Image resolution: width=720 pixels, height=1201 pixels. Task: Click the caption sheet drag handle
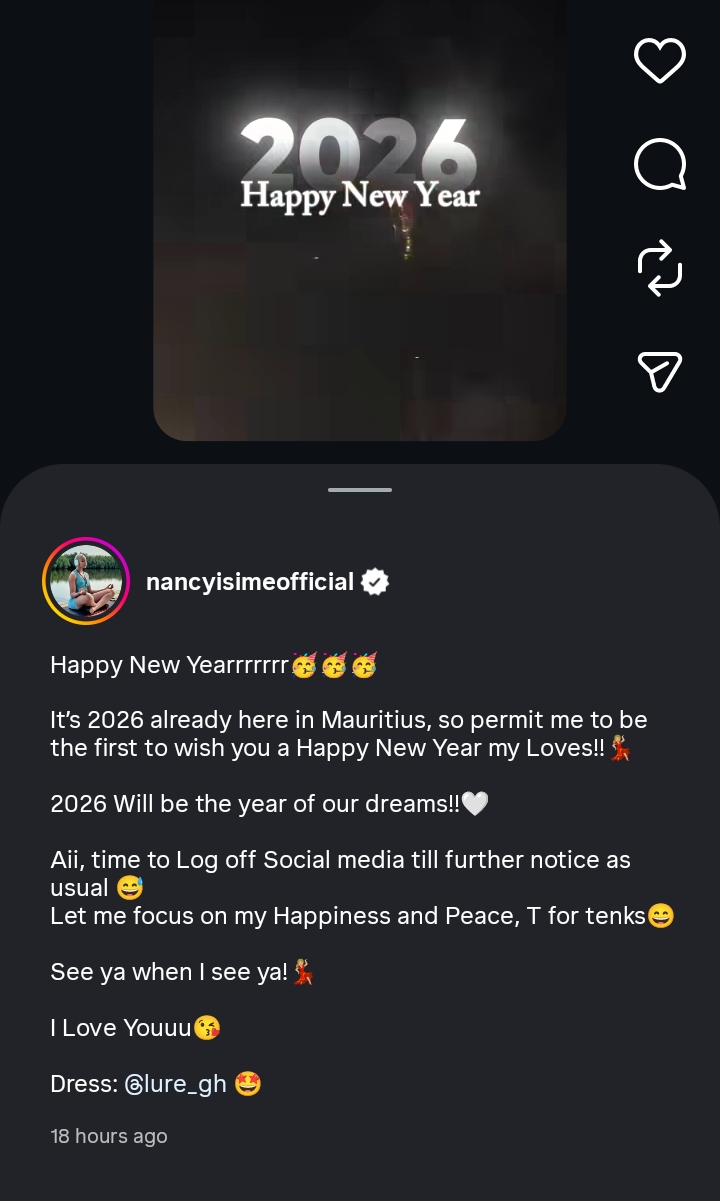click(x=360, y=490)
